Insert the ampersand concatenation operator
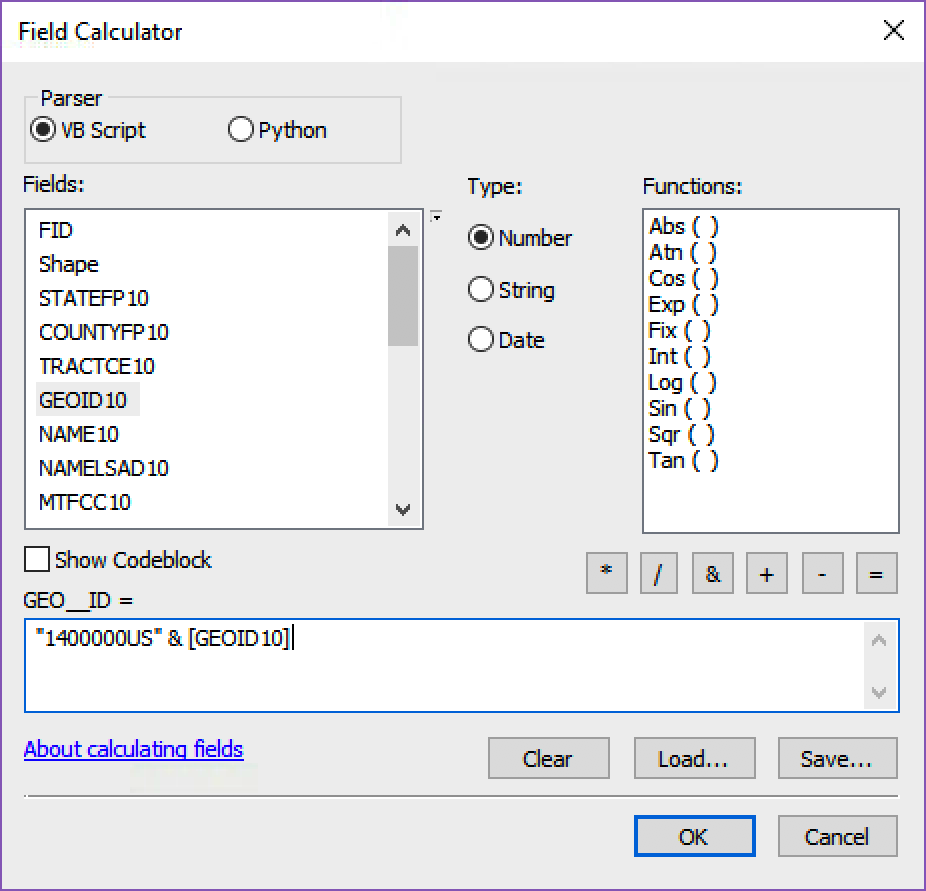The height and width of the screenshot is (891, 926). click(x=712, y=573)
